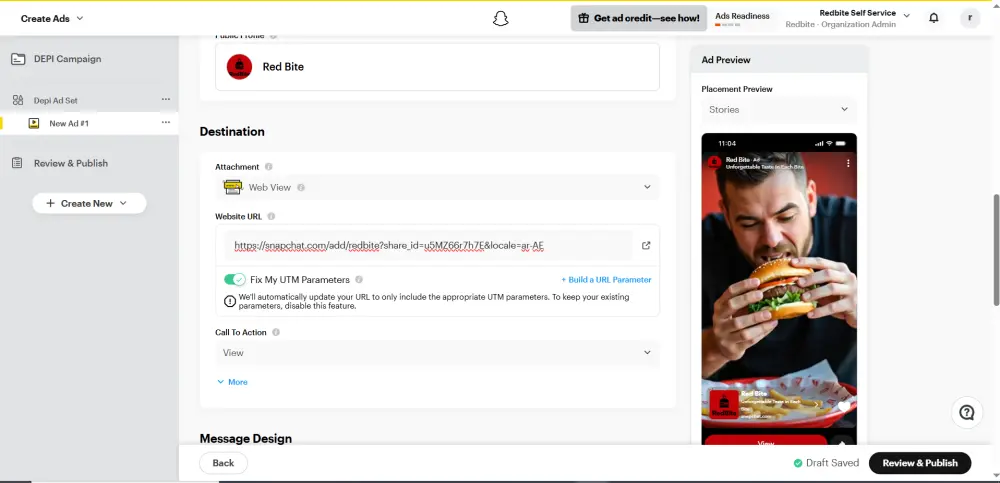
Task: Click the Ad Preview panel header
Action: point(779,60)
